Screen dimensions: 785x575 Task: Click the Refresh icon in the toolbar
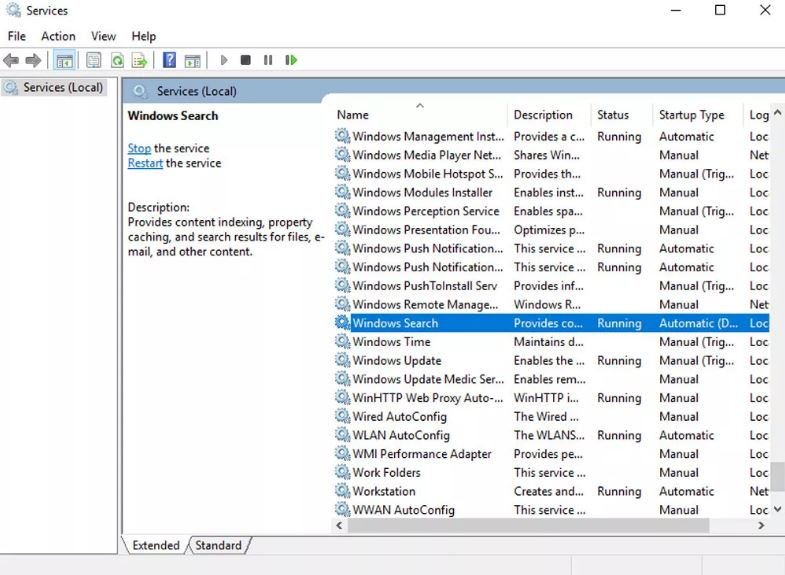(x=117, y=61)
